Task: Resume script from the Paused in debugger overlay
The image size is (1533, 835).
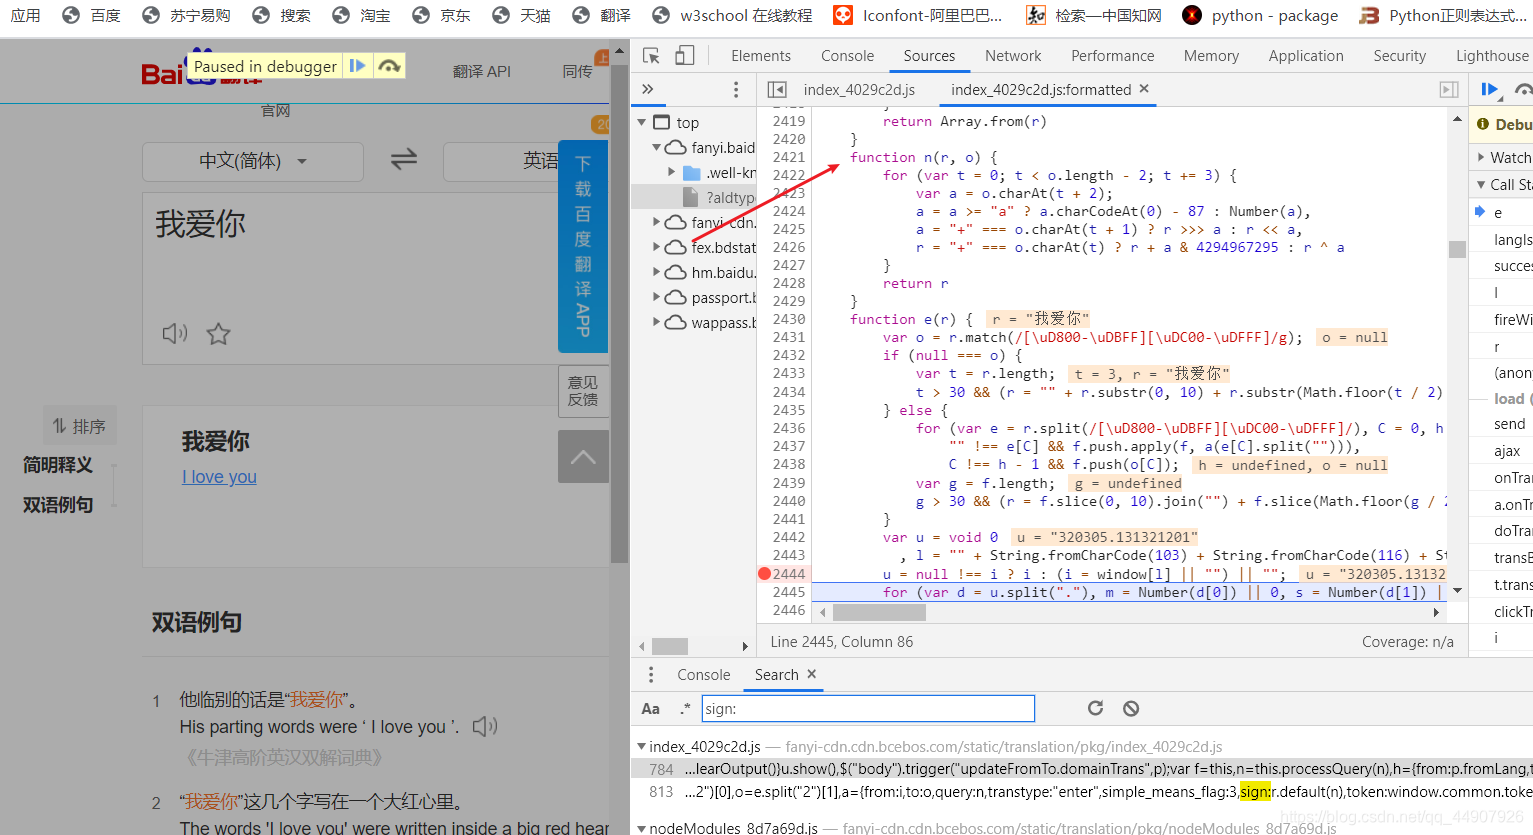Action: coord(357,66)
